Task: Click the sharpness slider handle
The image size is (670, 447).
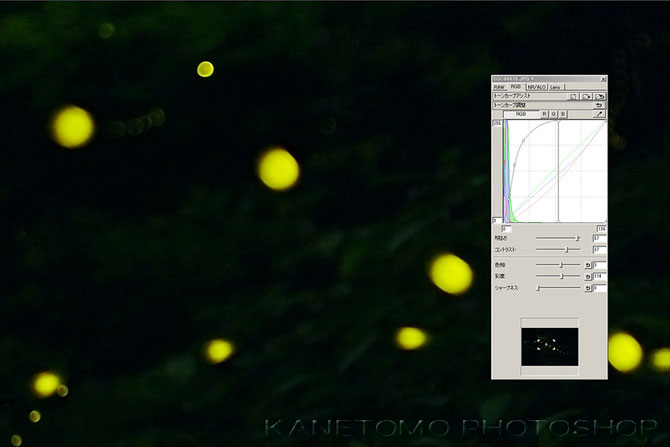Action: click(x=538, y=288)
